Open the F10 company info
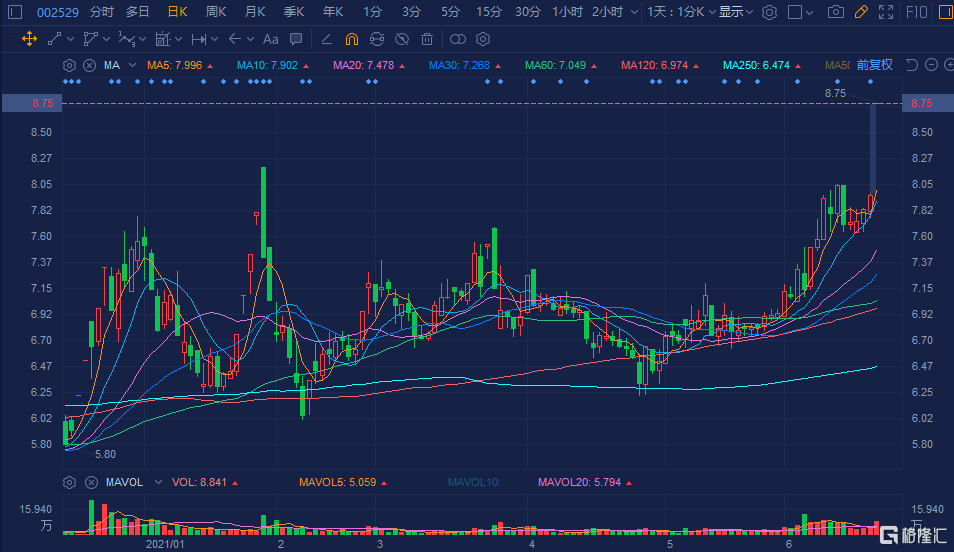Image resolution: width=954 pixels, height=552 pixels. [x=917, y=12]
